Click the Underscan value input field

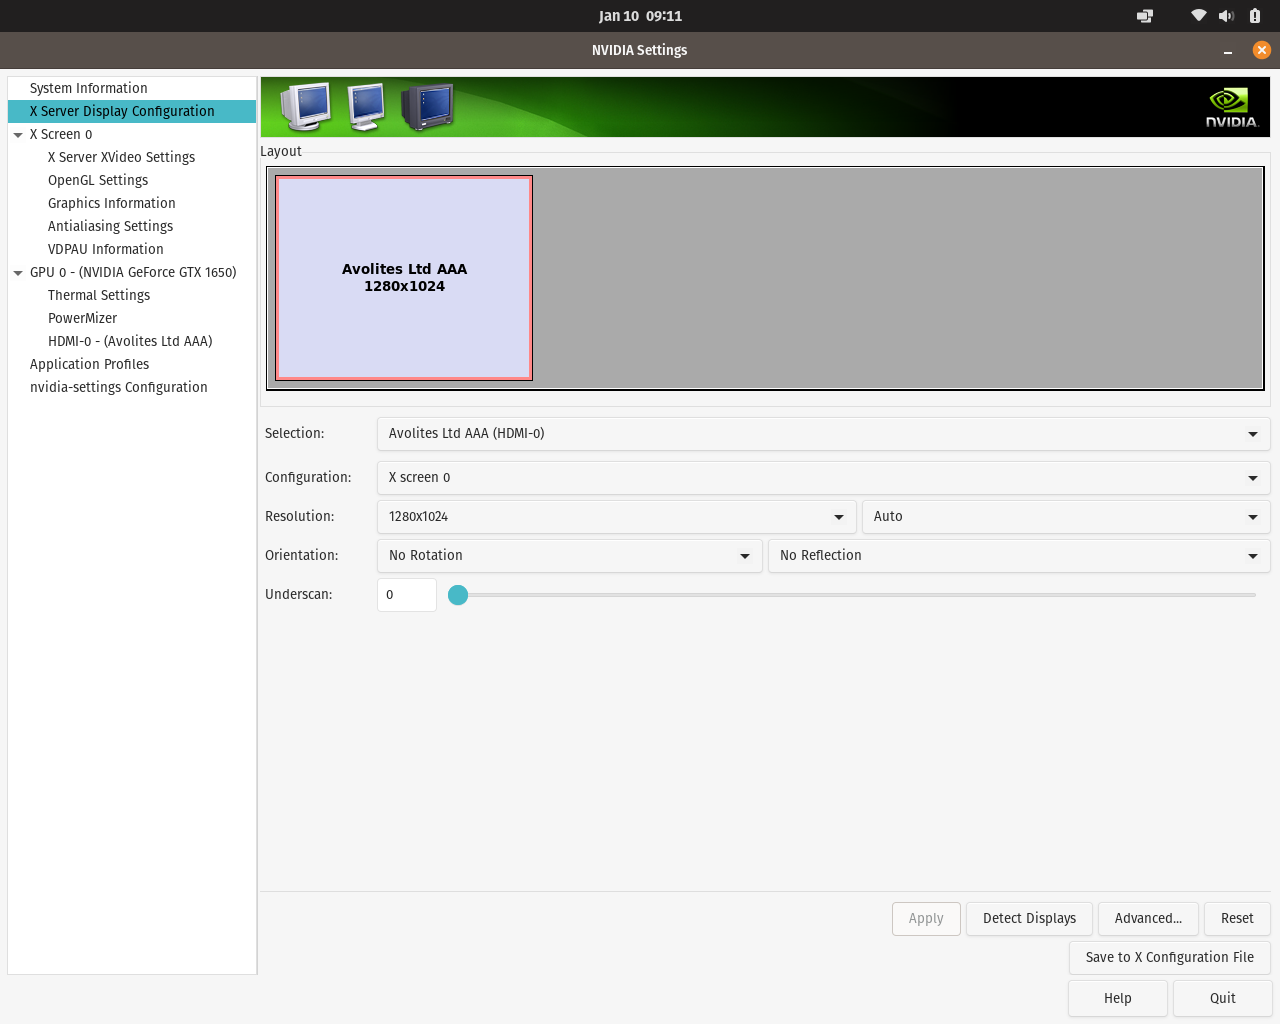(x=406, y=595)
